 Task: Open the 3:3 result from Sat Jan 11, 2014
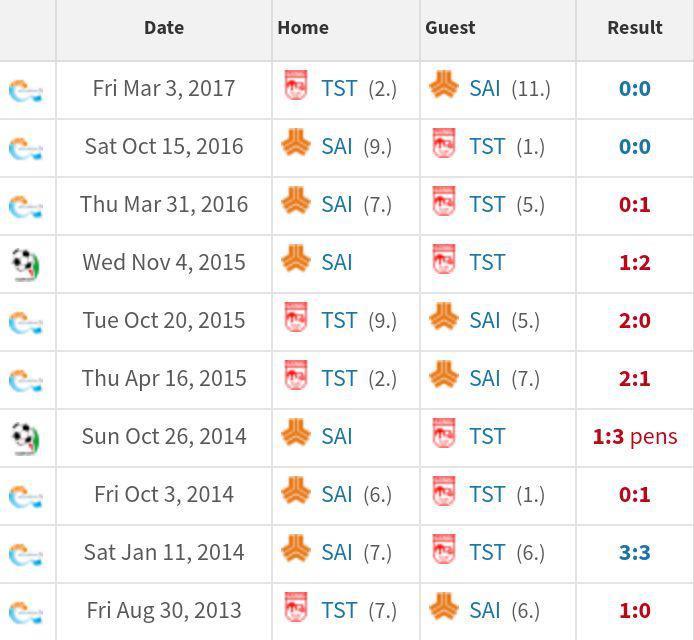(635, 553)
